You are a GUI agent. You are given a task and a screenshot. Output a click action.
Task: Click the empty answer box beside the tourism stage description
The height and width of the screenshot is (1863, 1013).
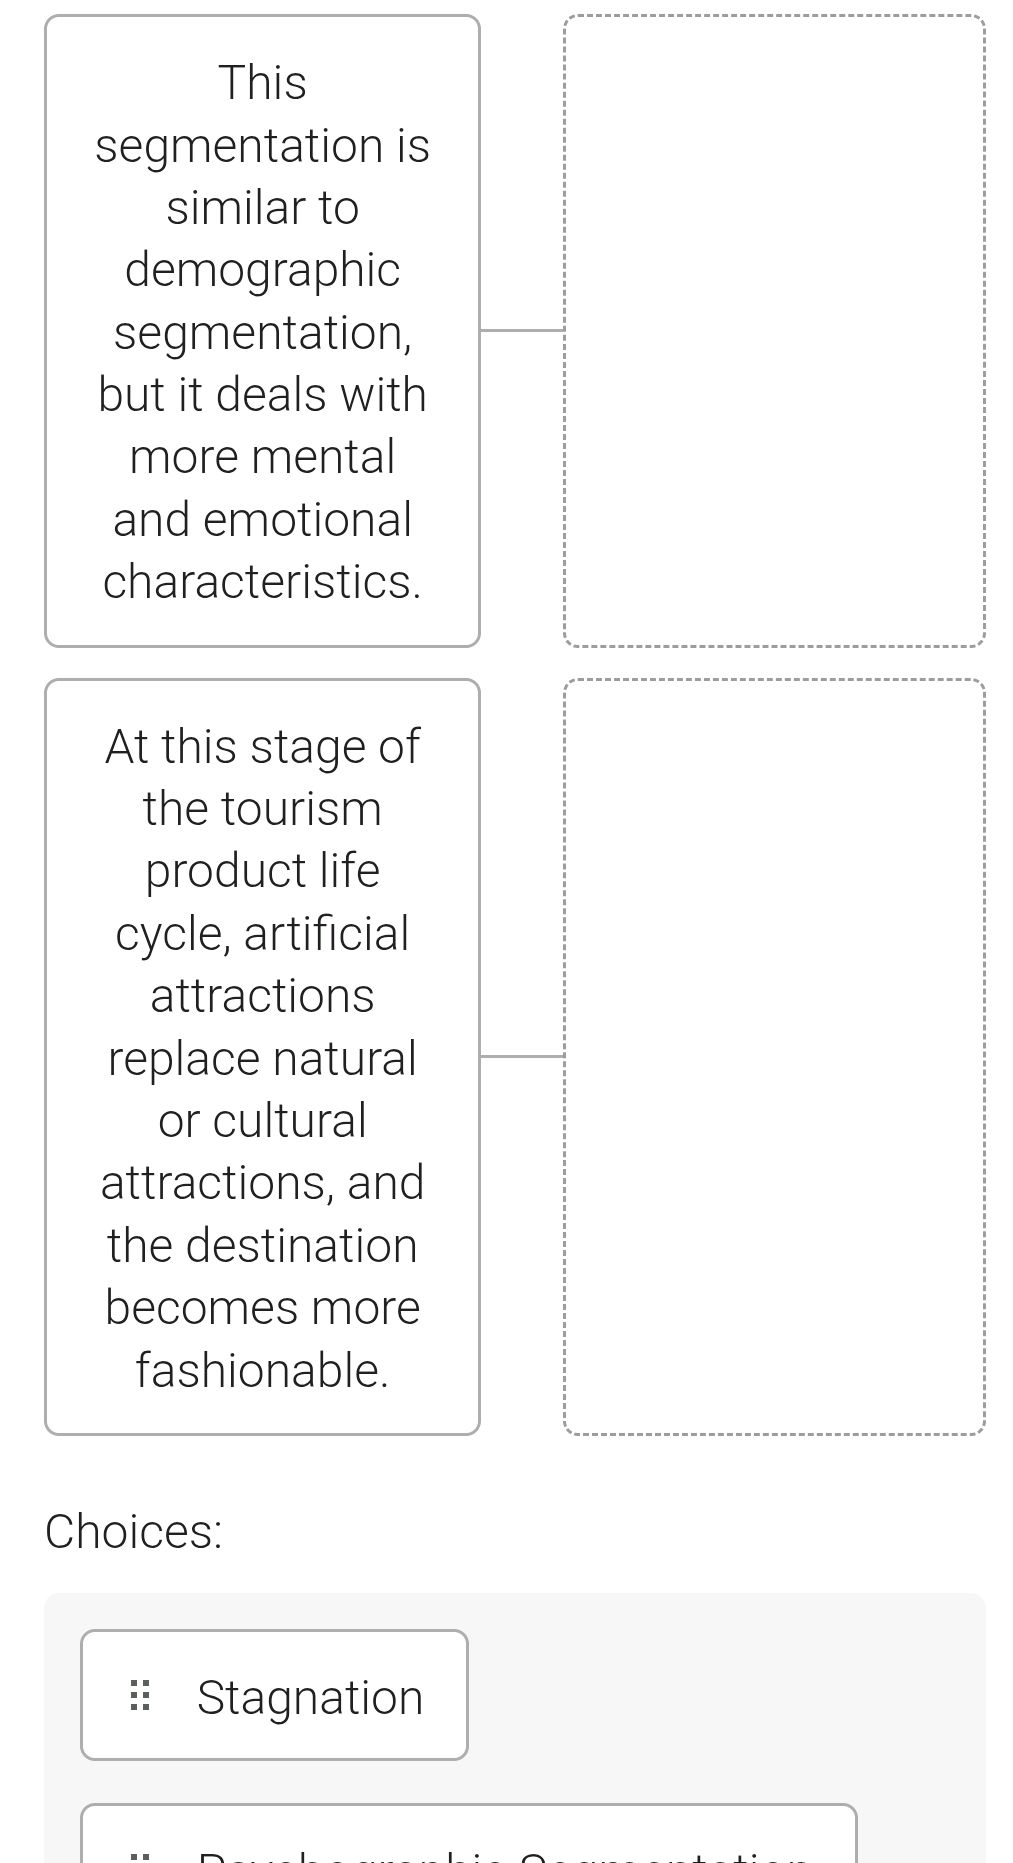click(774, 1057)
